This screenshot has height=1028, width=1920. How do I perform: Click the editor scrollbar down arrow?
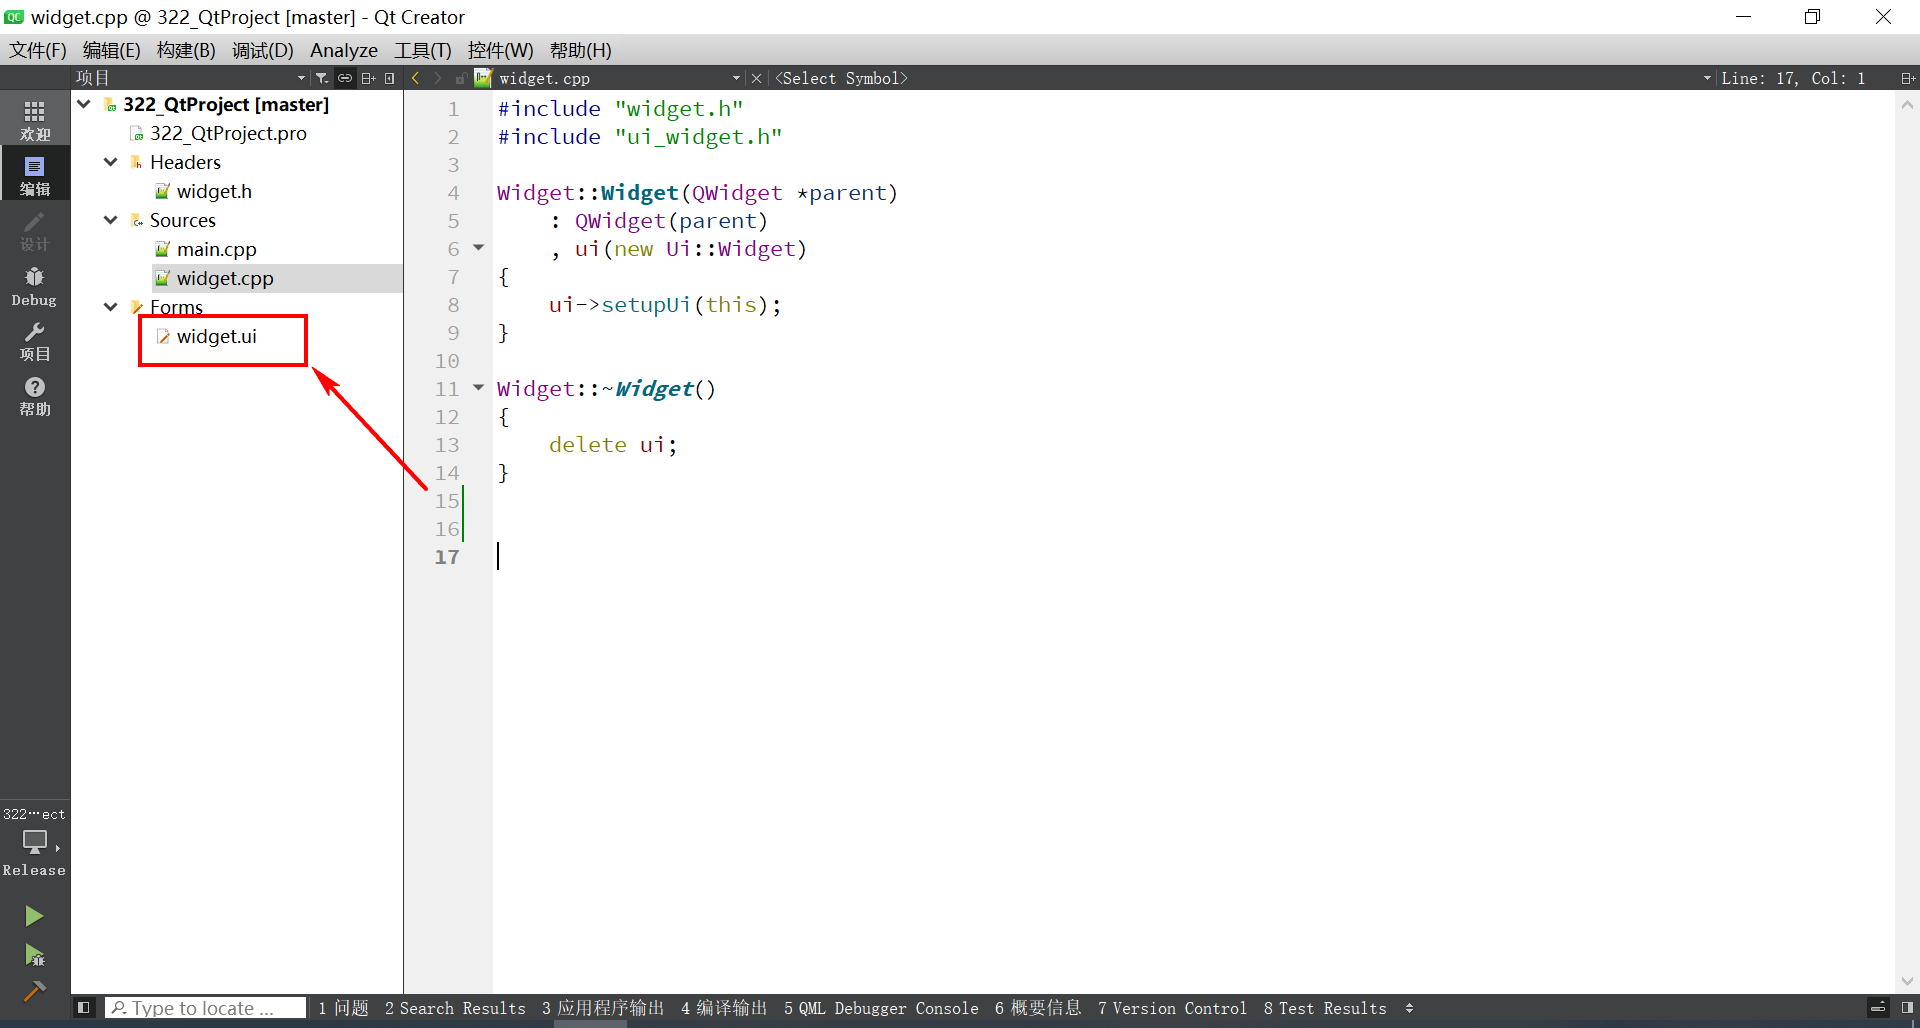pyautogui.click(x=1907, y=981)
